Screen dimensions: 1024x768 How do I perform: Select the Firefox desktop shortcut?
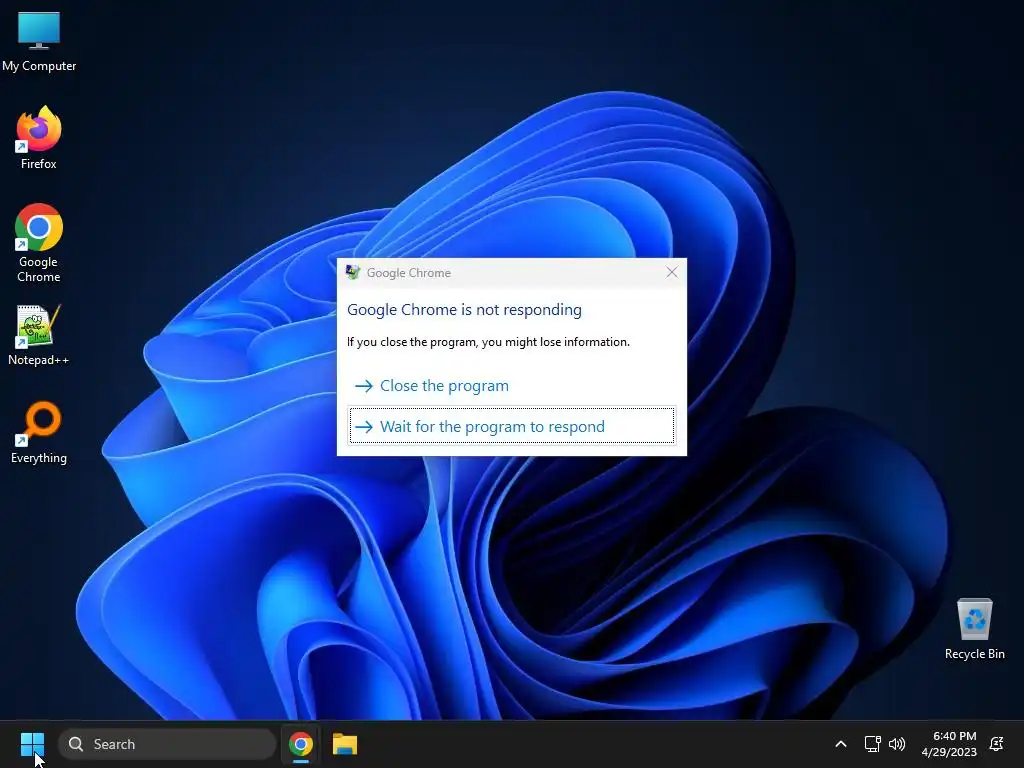pyautogui.click(x=39, y=138)
